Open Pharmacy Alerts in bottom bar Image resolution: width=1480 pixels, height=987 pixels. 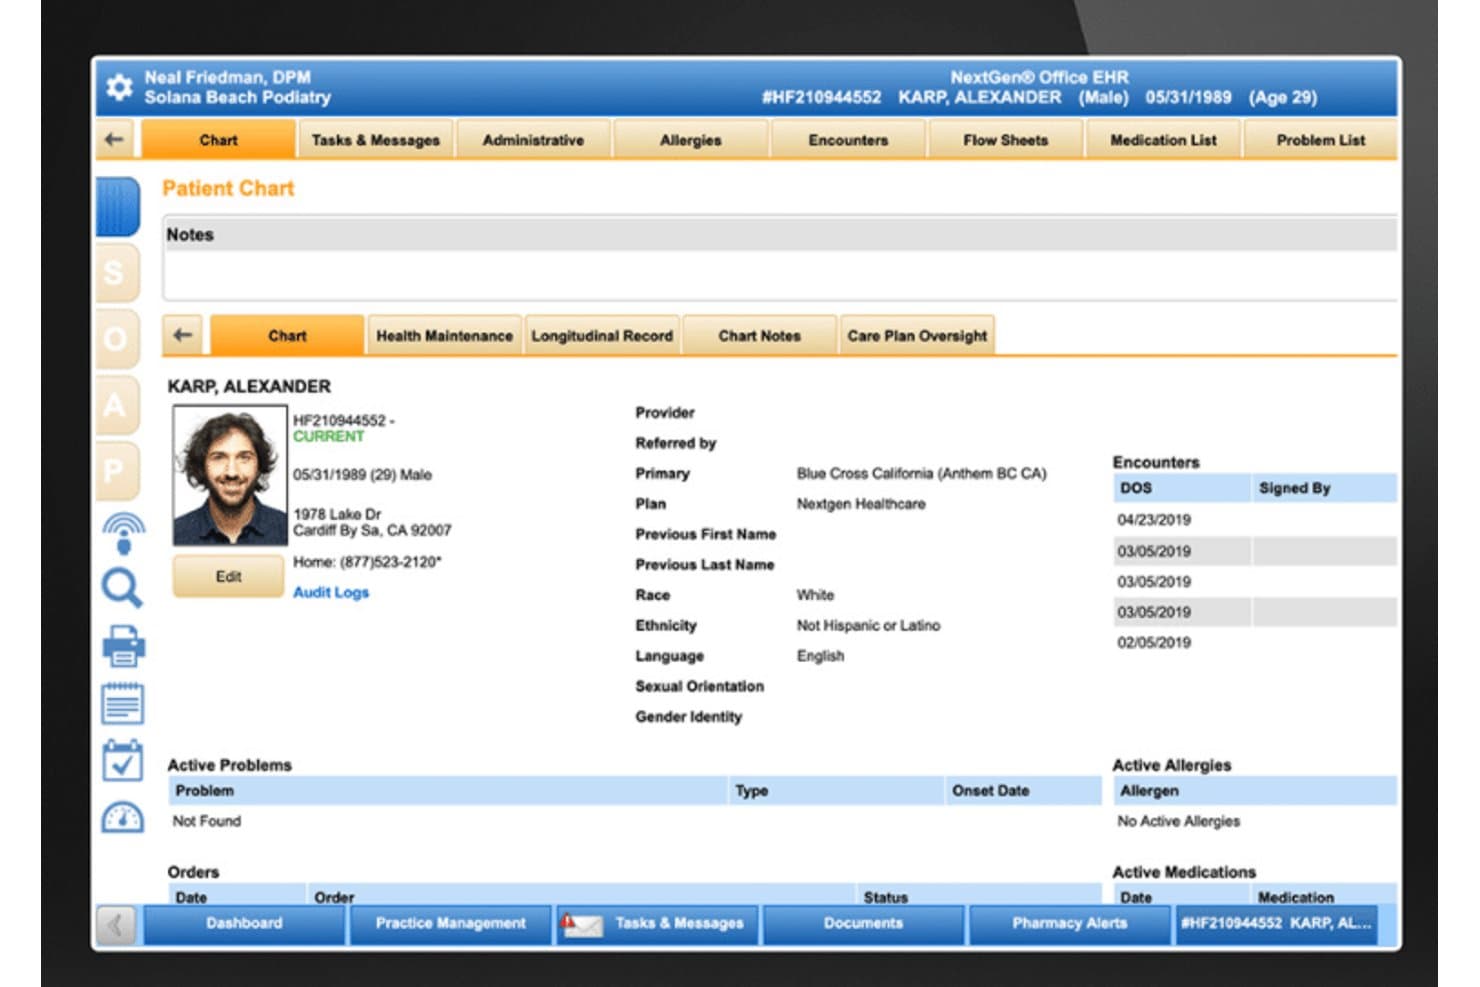point(1069,924)
